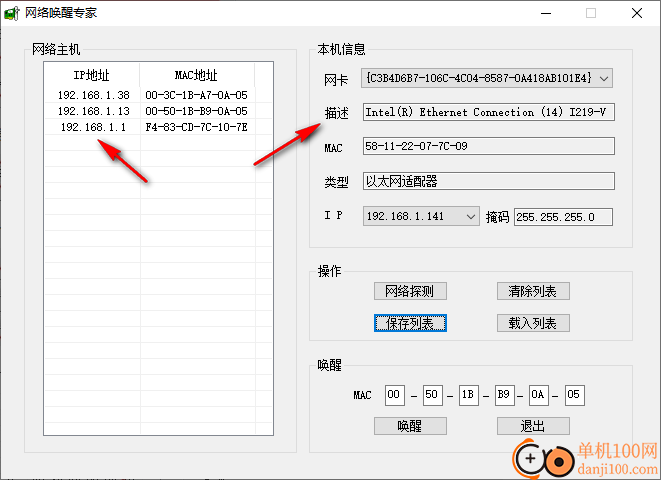Click the wake MAC first octet box 00
This screenshot has width=661, height=480.
tap(395, 395)
